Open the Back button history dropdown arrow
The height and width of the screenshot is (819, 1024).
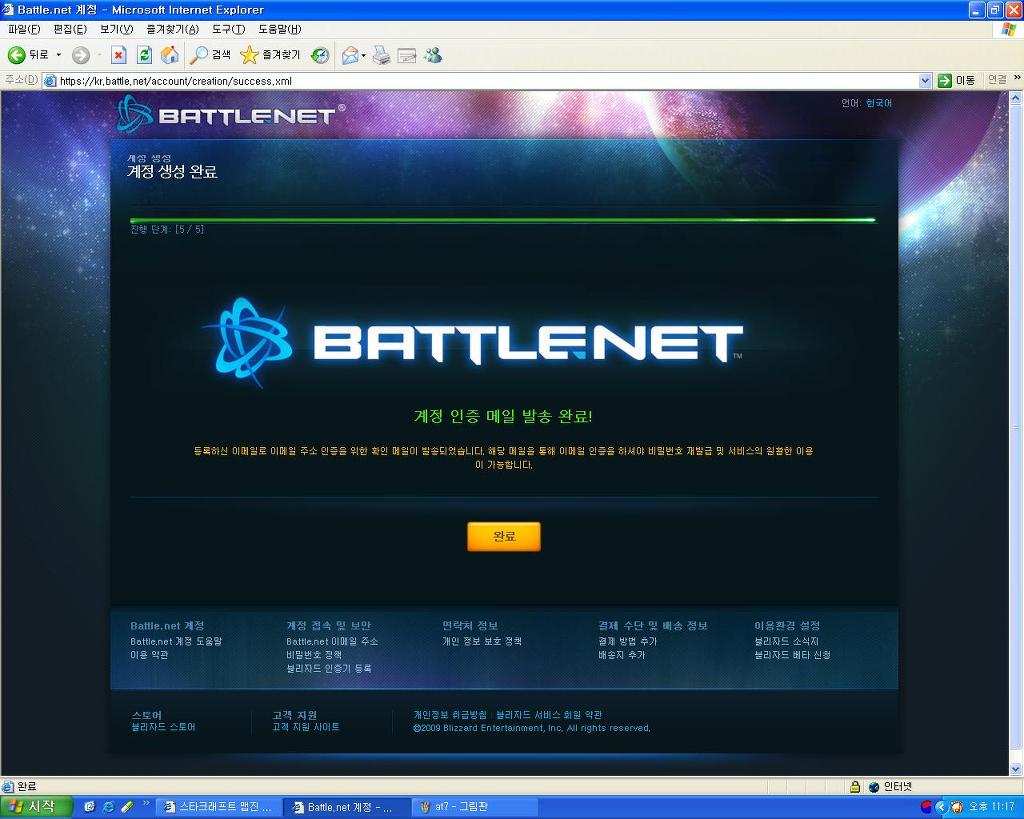click(58, 55)
